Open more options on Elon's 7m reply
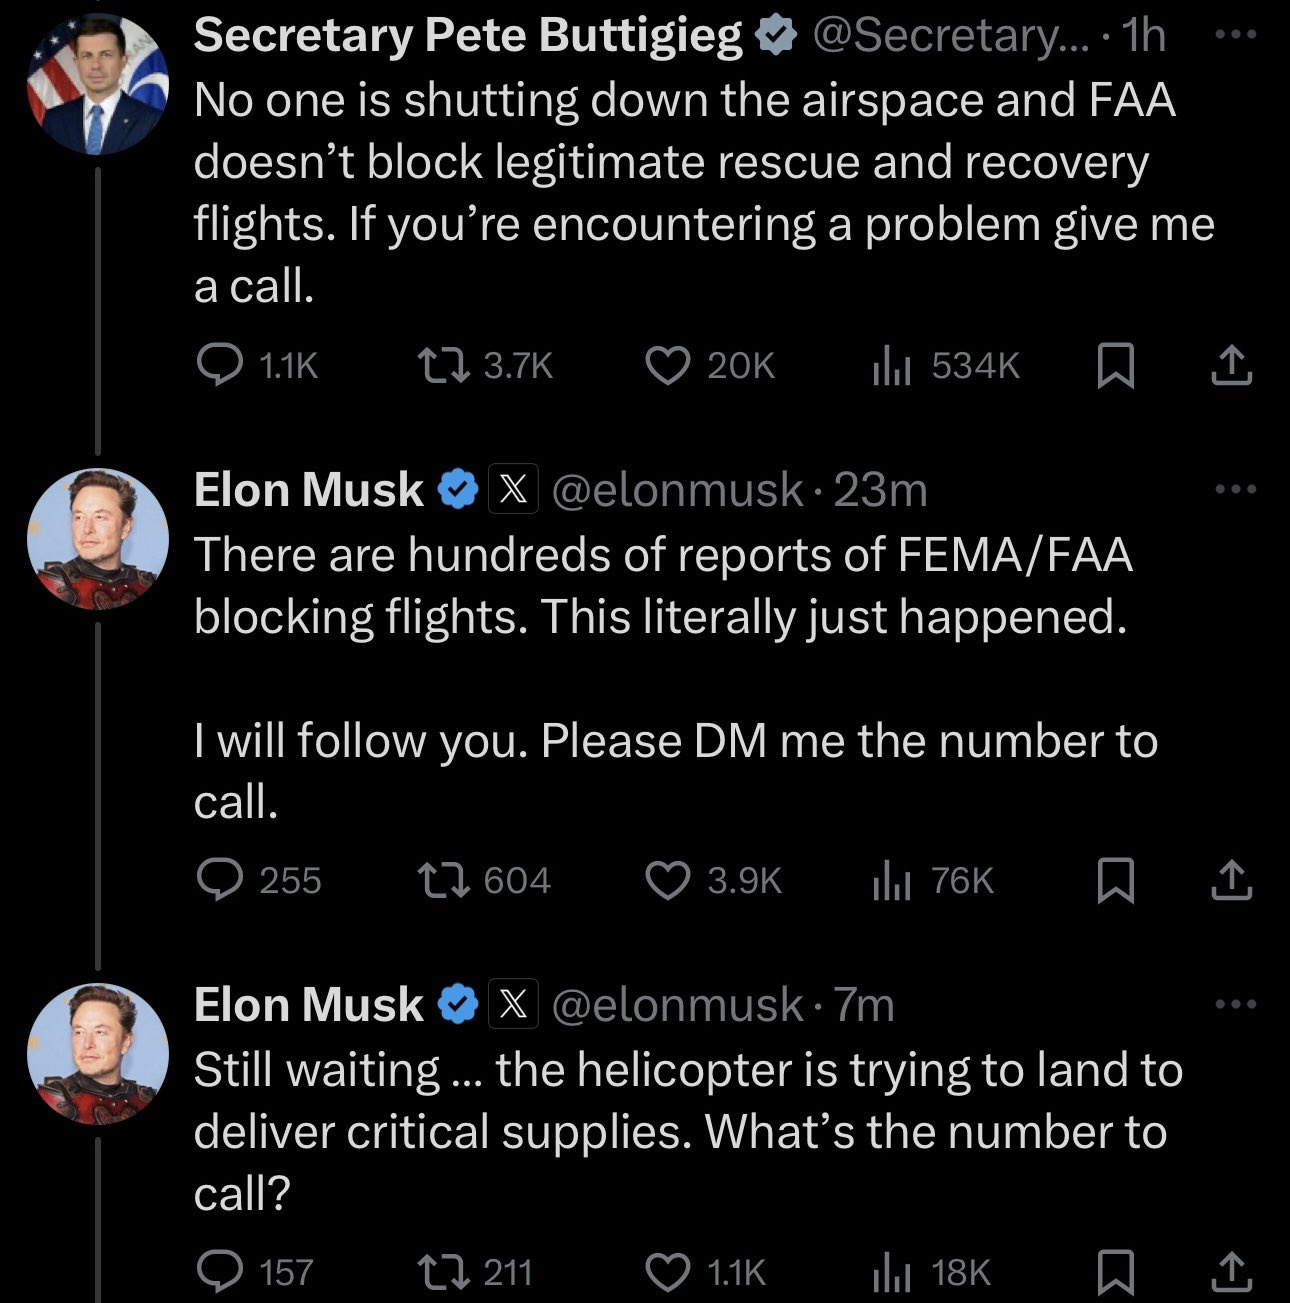Screen dimensions: 1290x1303 (x=1237, y=1005)
